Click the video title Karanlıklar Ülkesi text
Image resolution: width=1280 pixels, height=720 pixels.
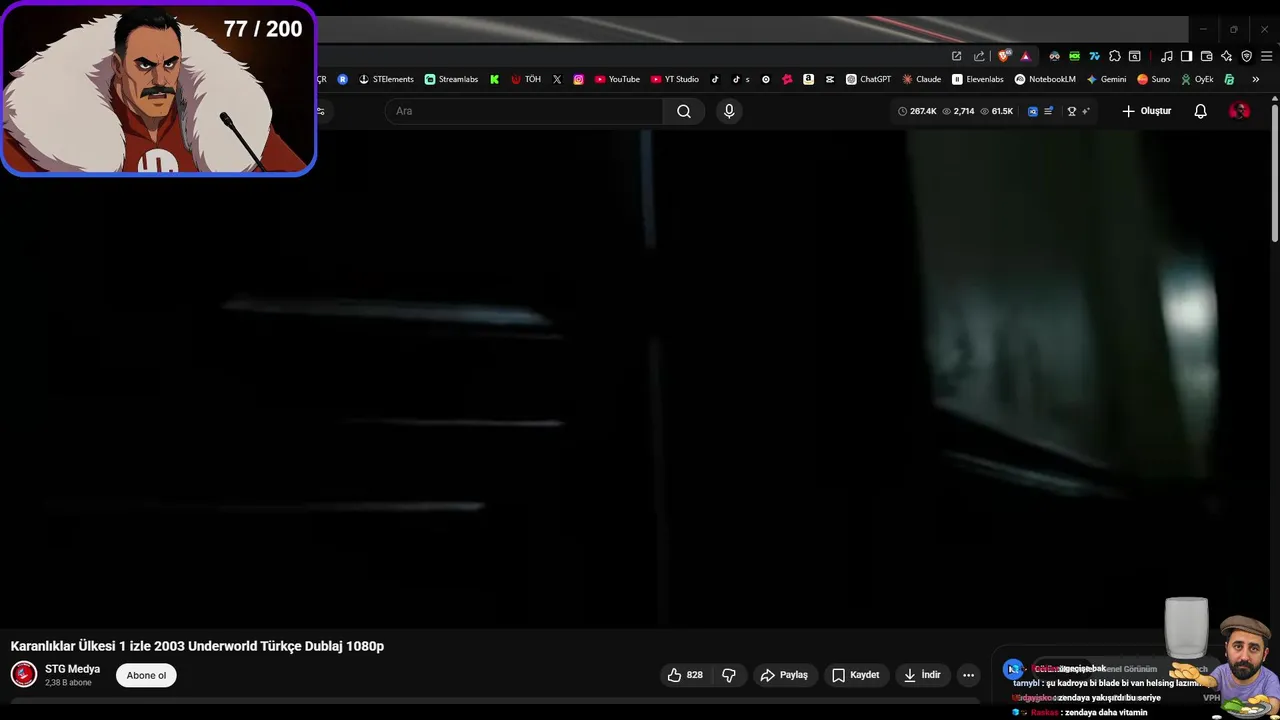197,646
